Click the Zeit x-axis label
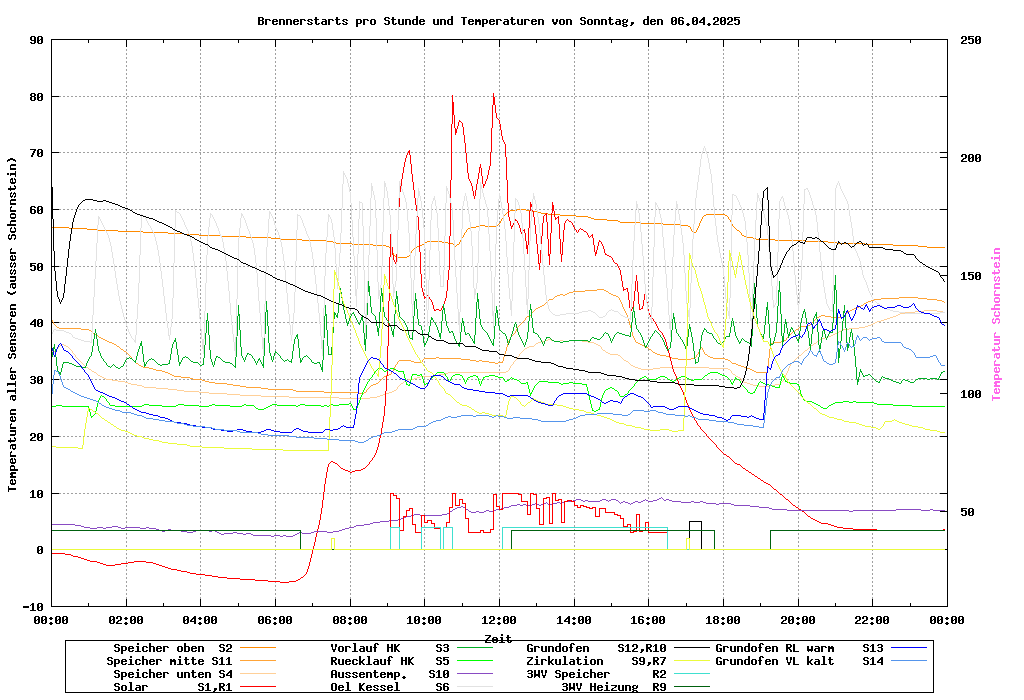This screenshot has width=1024, height=700. (498, 638)
